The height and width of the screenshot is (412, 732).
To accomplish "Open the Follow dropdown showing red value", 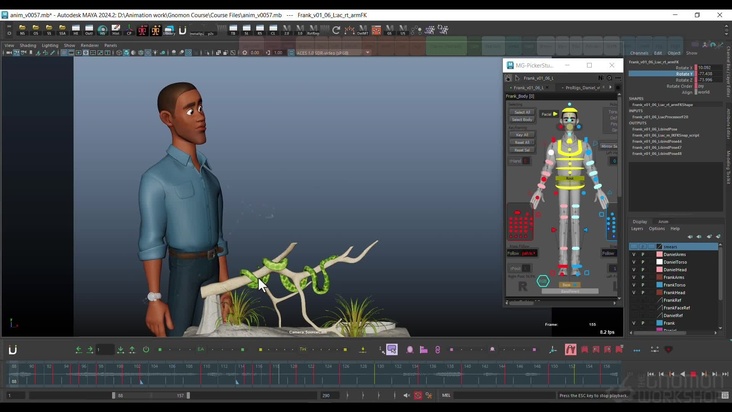I will coord(522,253).
